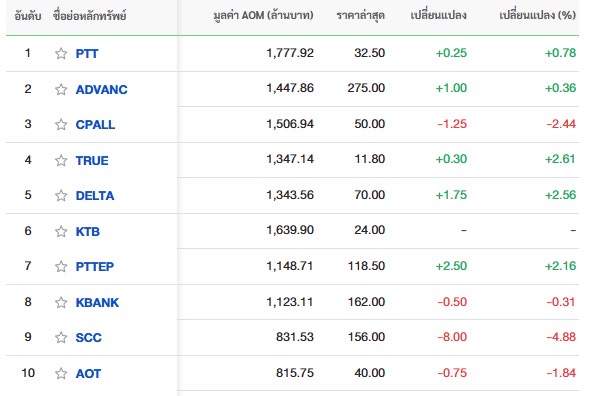
Task: Toggle favorite star for PTT
Action: 61,53
